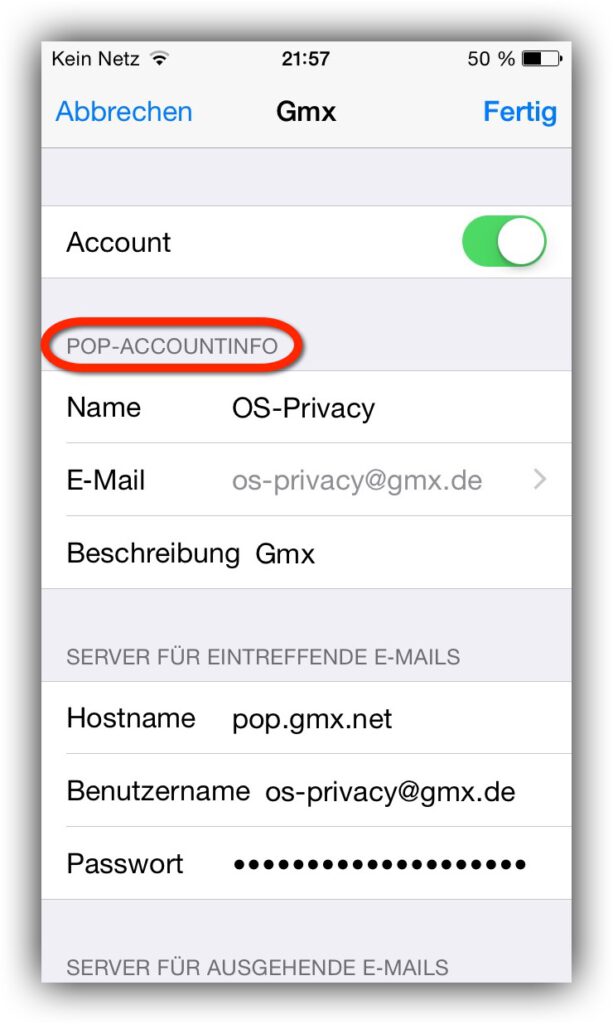Open E-Mail row chevron arrow

click(x=540, y=480)
